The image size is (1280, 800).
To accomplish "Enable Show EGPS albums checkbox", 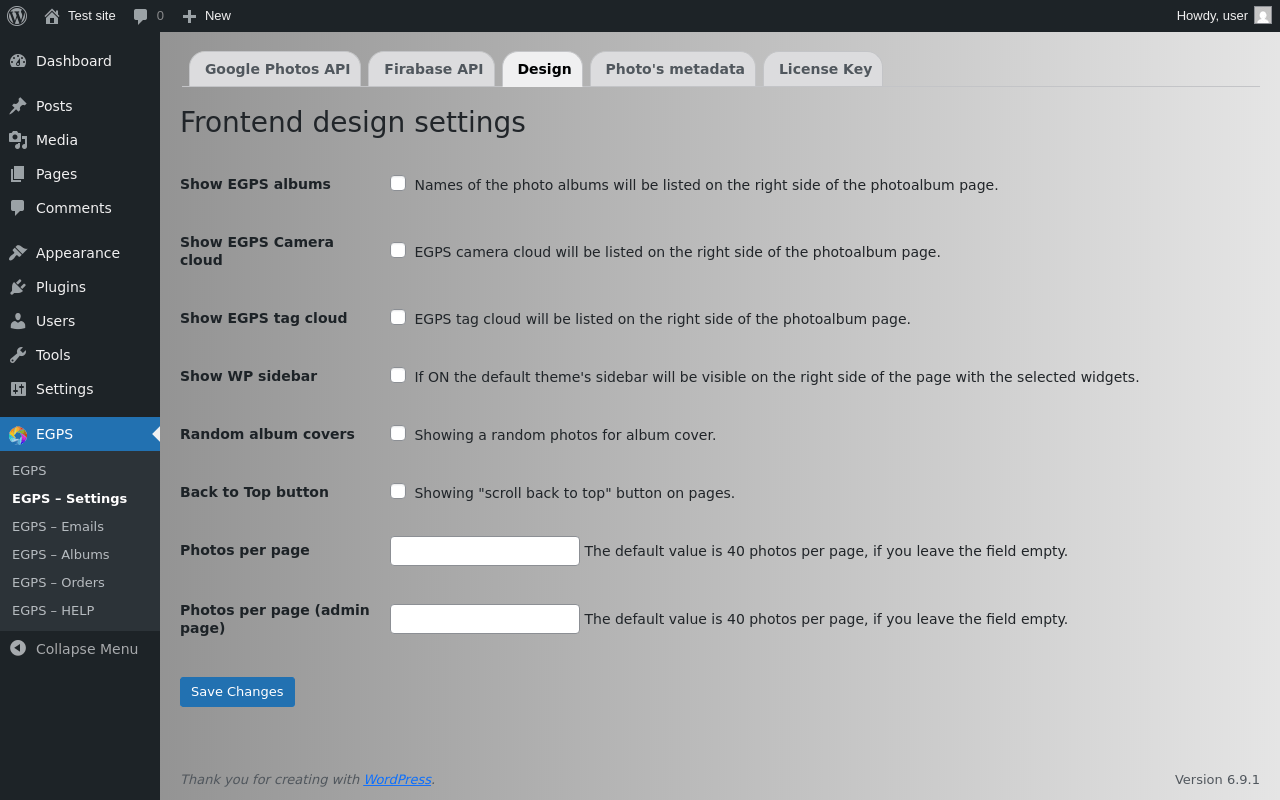I will pos(398,183).
